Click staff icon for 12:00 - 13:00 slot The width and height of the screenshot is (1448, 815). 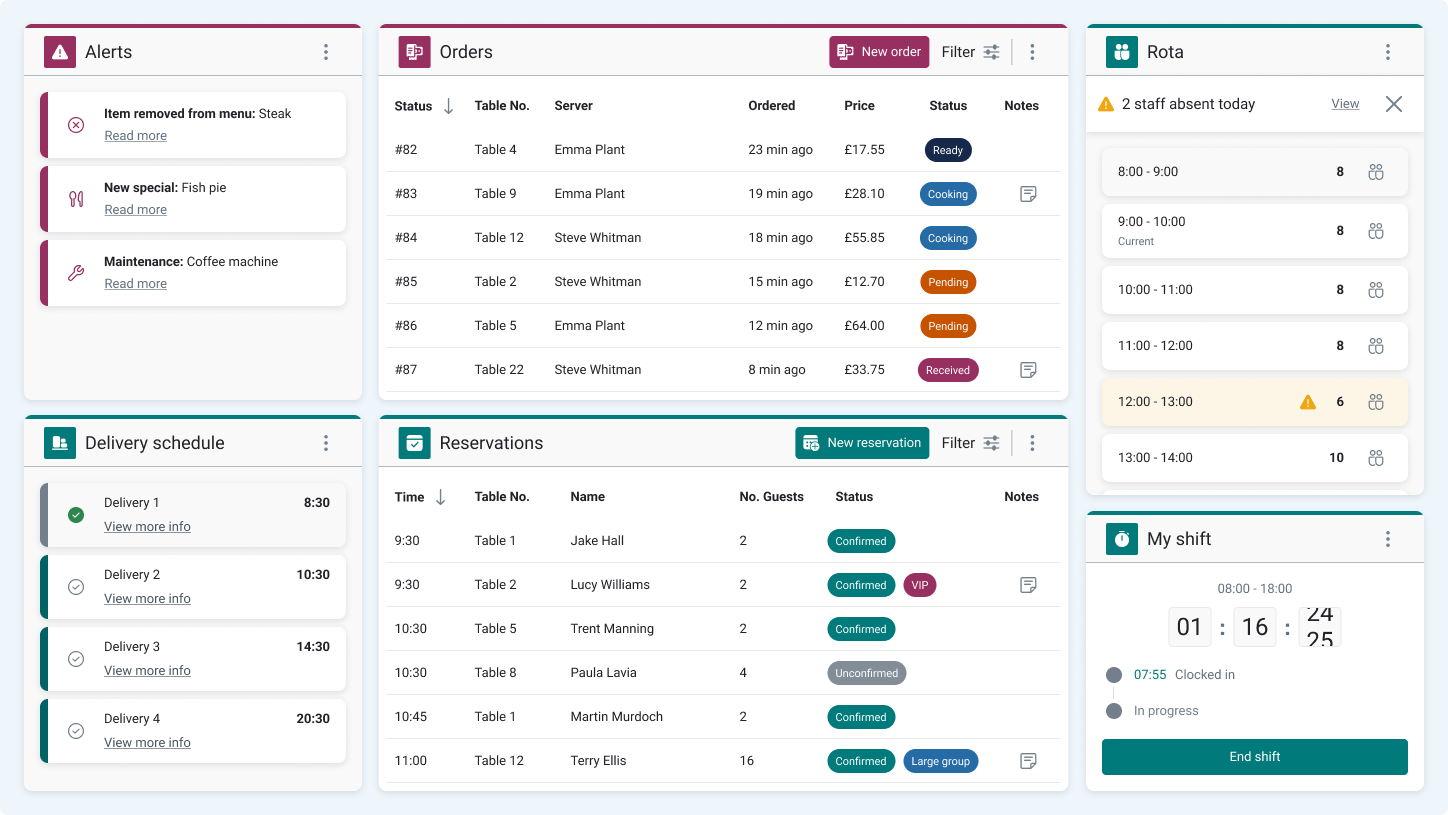[1376, 402]
